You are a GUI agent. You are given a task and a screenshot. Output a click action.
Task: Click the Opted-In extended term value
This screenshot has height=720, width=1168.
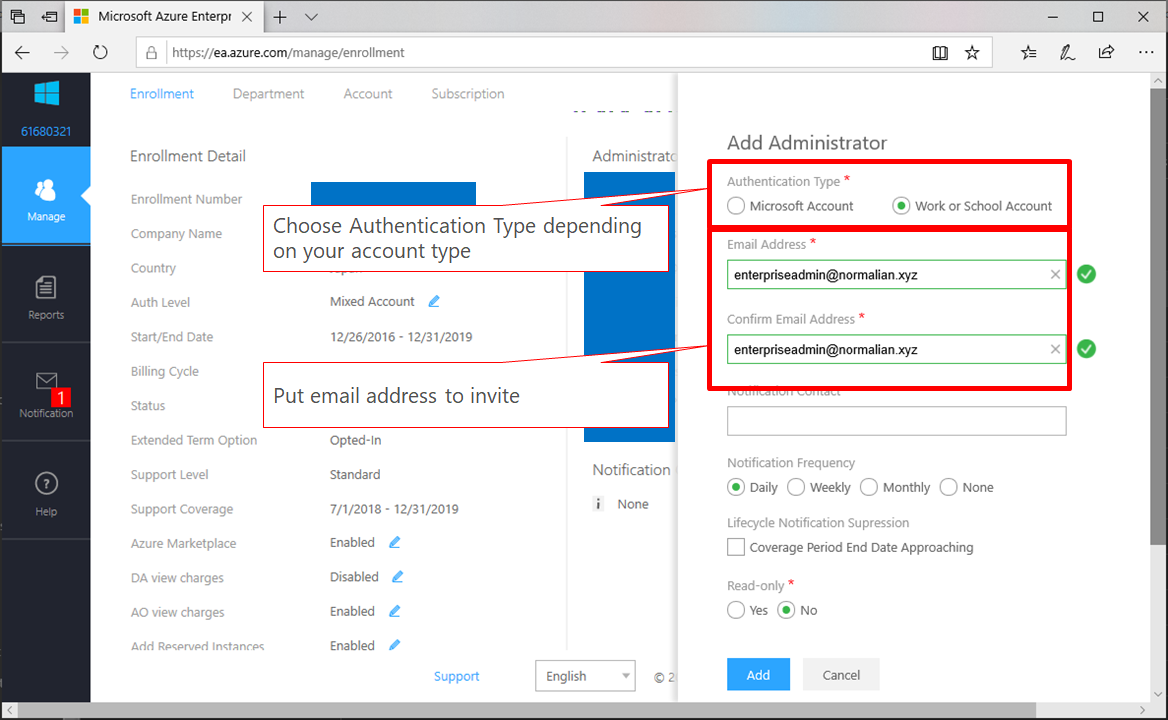tap(355, 440)
